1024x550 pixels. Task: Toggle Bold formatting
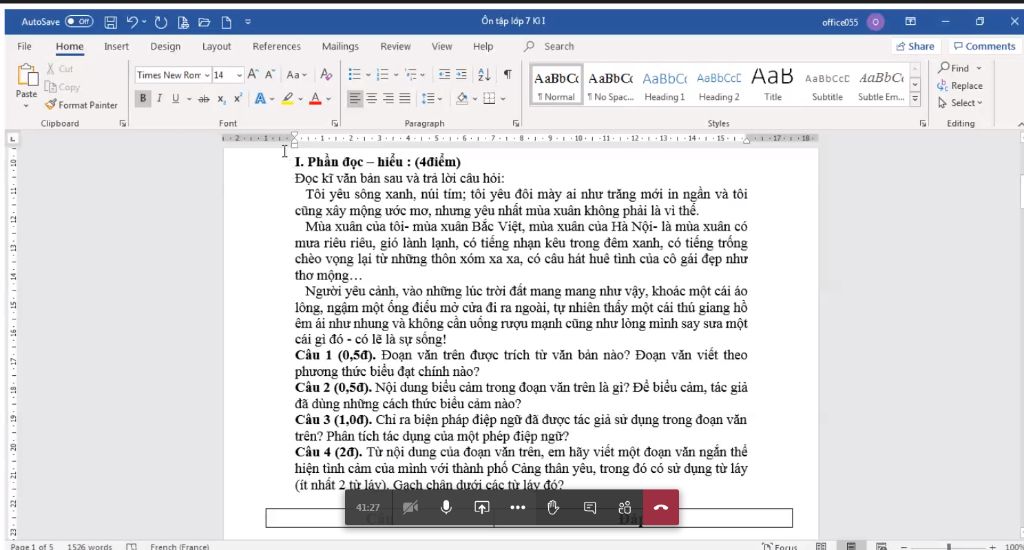142,99
